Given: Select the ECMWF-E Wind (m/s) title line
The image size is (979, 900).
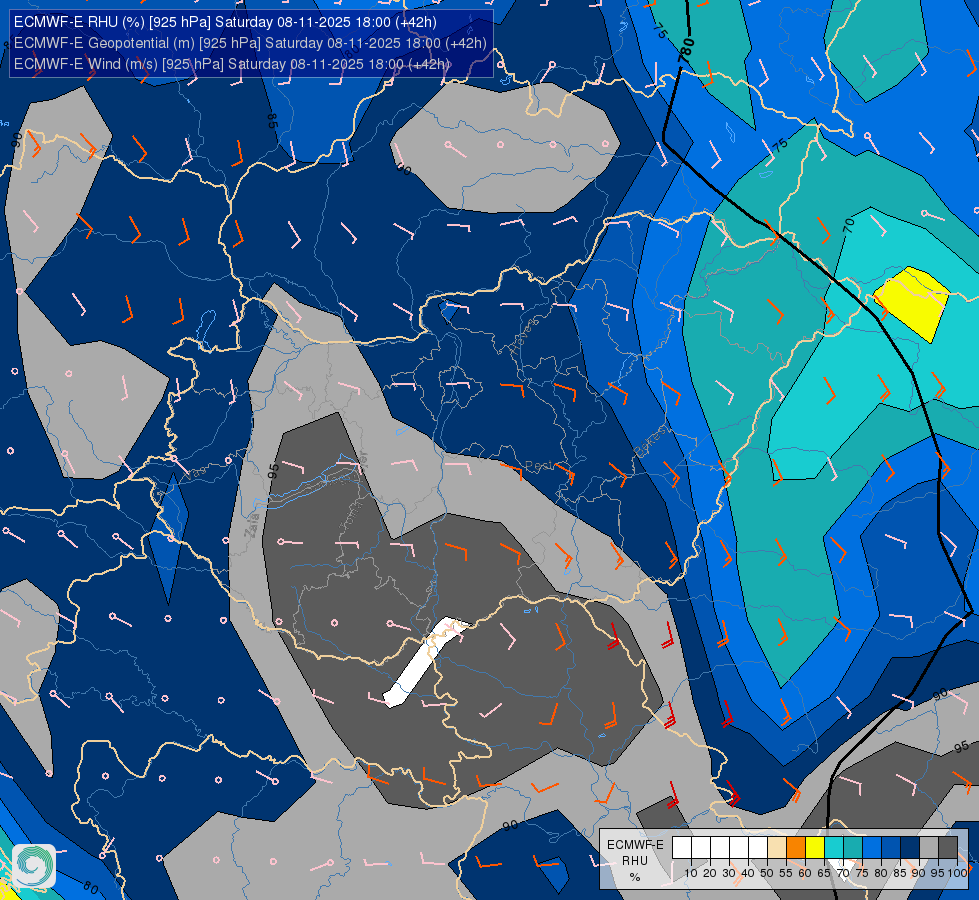Looking at the screenshot, I should click(232, 64).
